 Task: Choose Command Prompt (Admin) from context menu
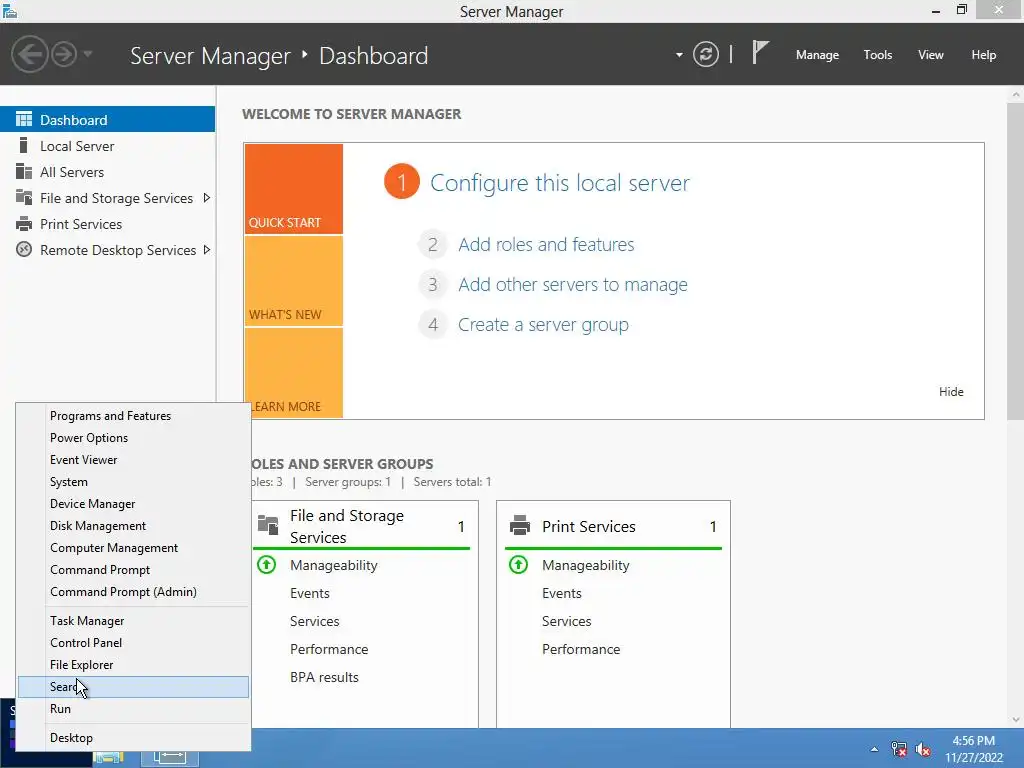click(133, 592)
